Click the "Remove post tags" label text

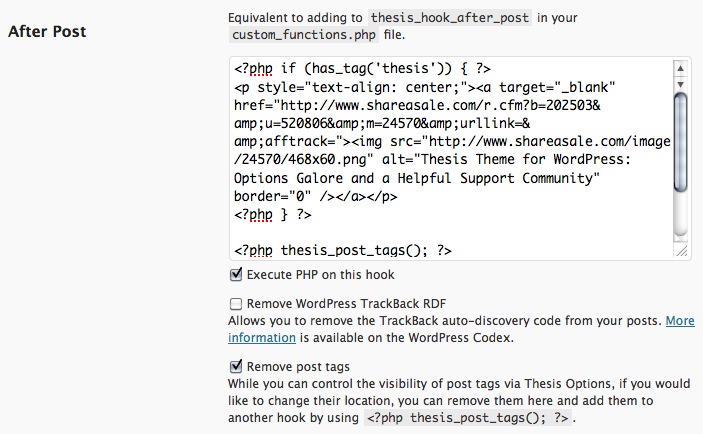[298, 366]
